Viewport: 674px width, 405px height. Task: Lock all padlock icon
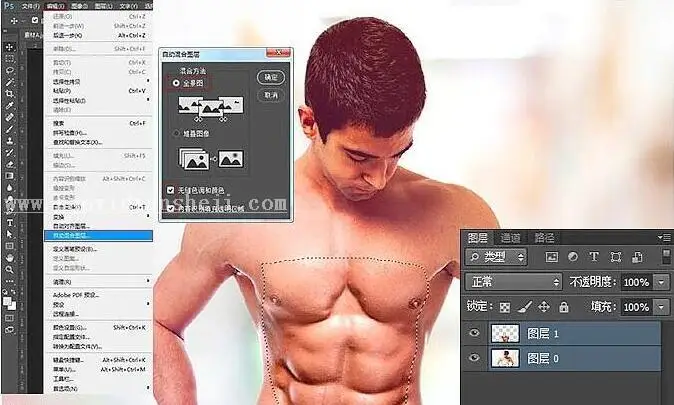click(x=564, y=307)
